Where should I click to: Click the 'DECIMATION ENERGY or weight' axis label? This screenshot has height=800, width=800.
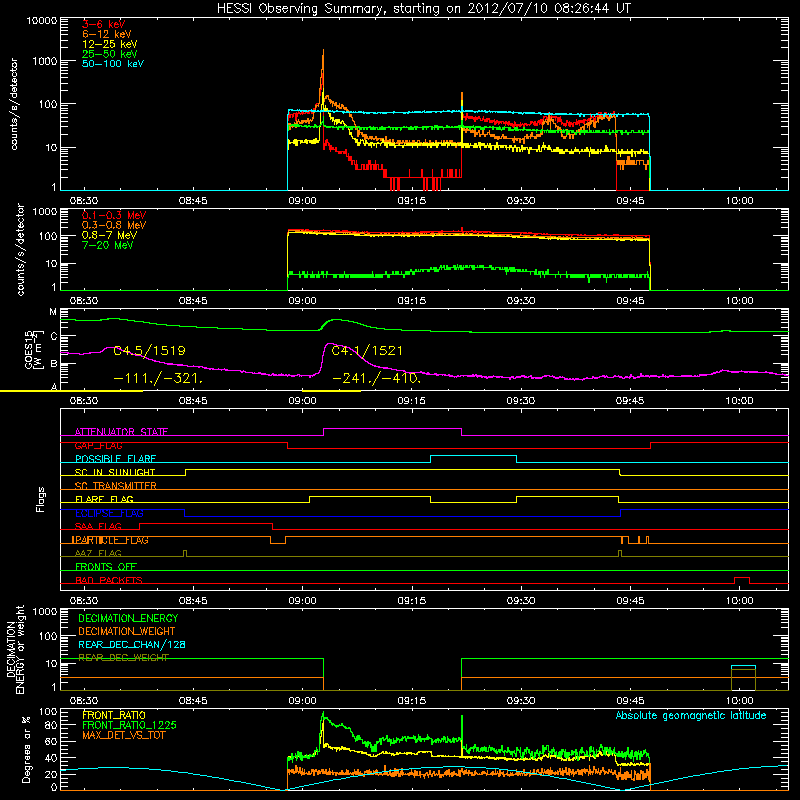(15, 649)
